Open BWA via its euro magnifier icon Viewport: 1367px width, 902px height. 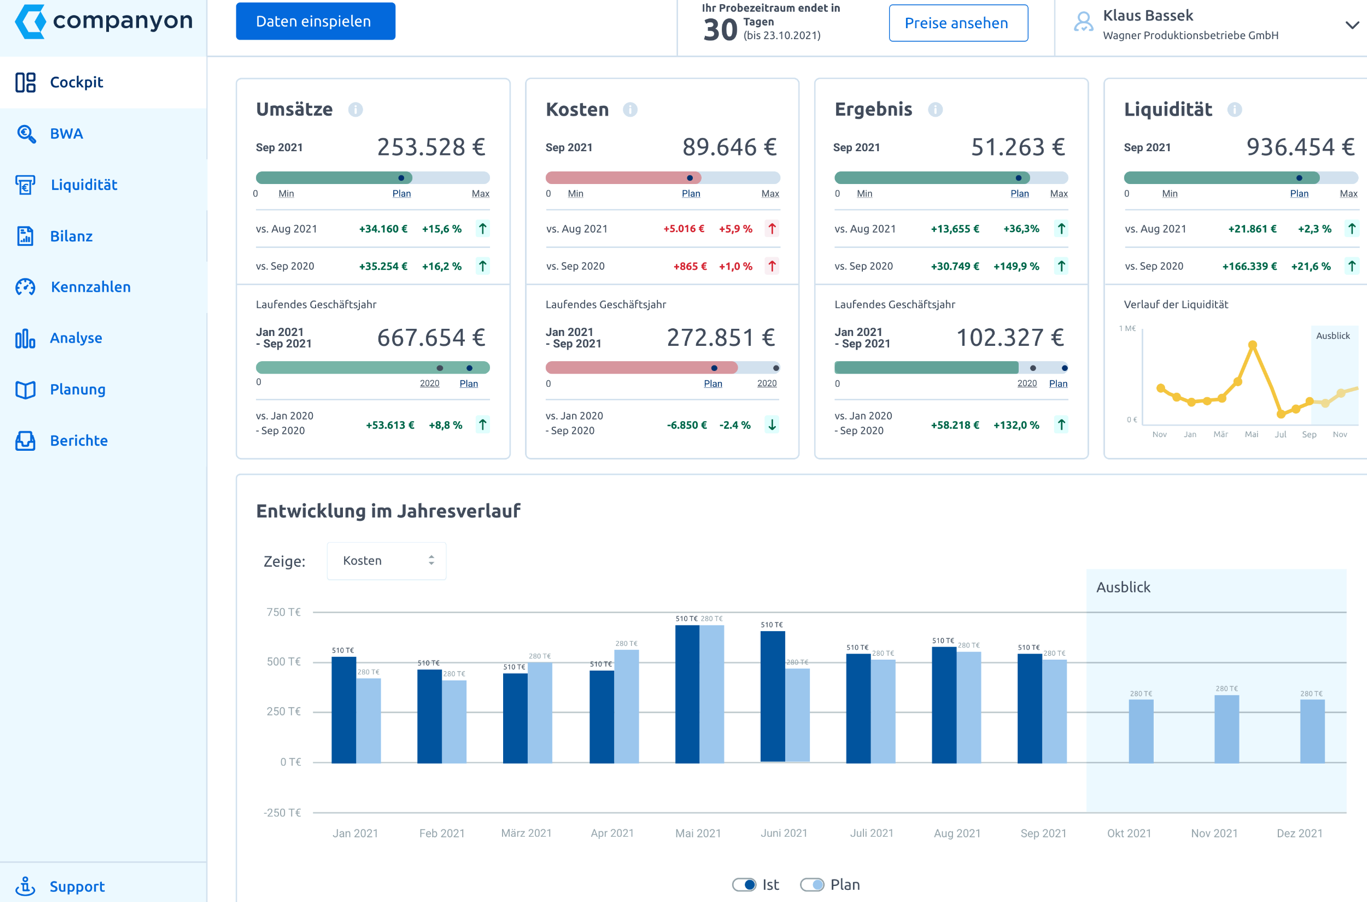tap(26, 134)
